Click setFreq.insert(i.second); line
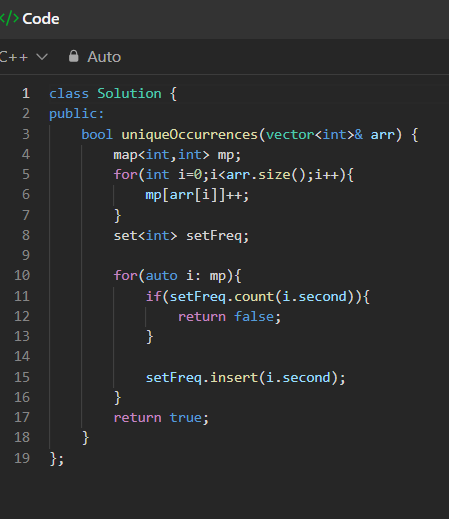Image resolution: width=449 pixels, height=519 pixels. pyautogui.click(x=246, y=378)
